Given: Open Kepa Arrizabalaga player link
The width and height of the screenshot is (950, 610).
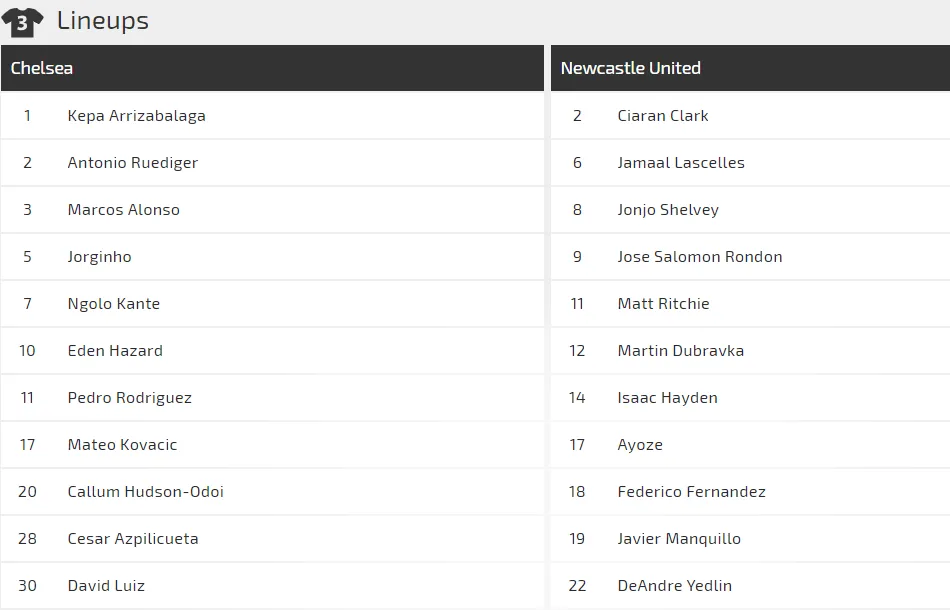Looking at the screenshot, I should tap(136, 116).
